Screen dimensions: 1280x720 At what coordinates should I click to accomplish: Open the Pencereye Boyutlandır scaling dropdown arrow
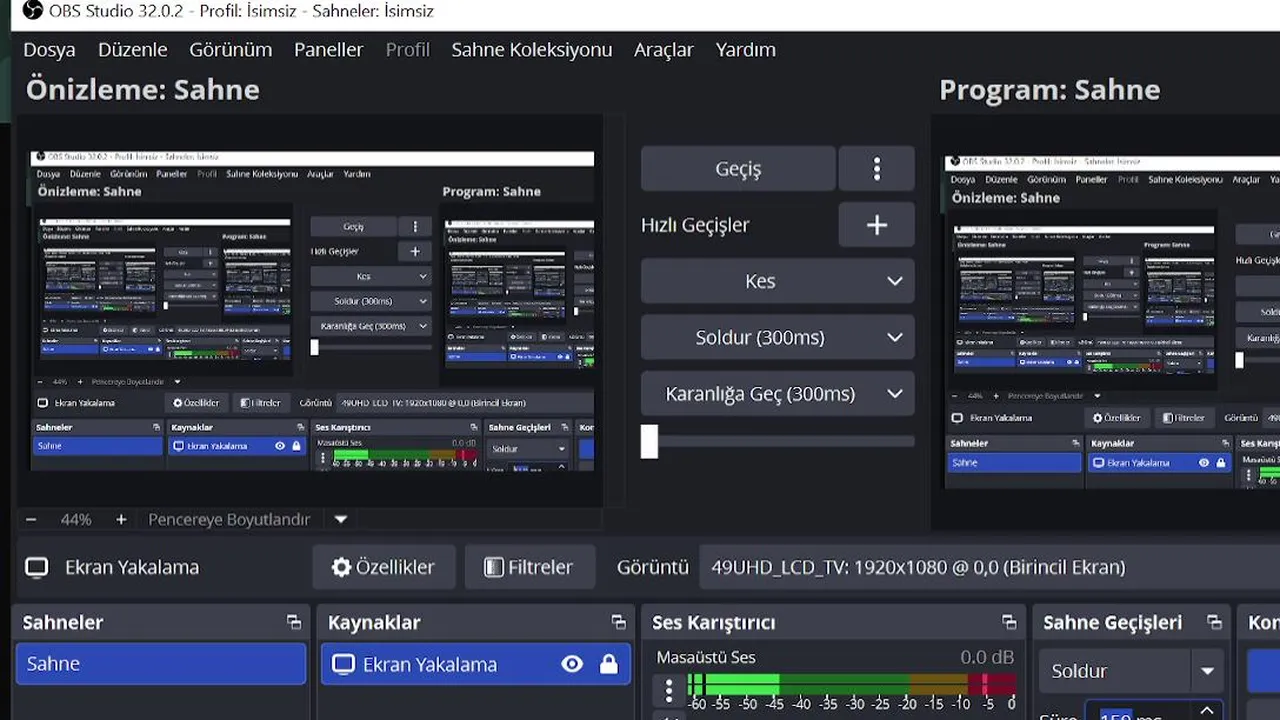pos(340,519)
